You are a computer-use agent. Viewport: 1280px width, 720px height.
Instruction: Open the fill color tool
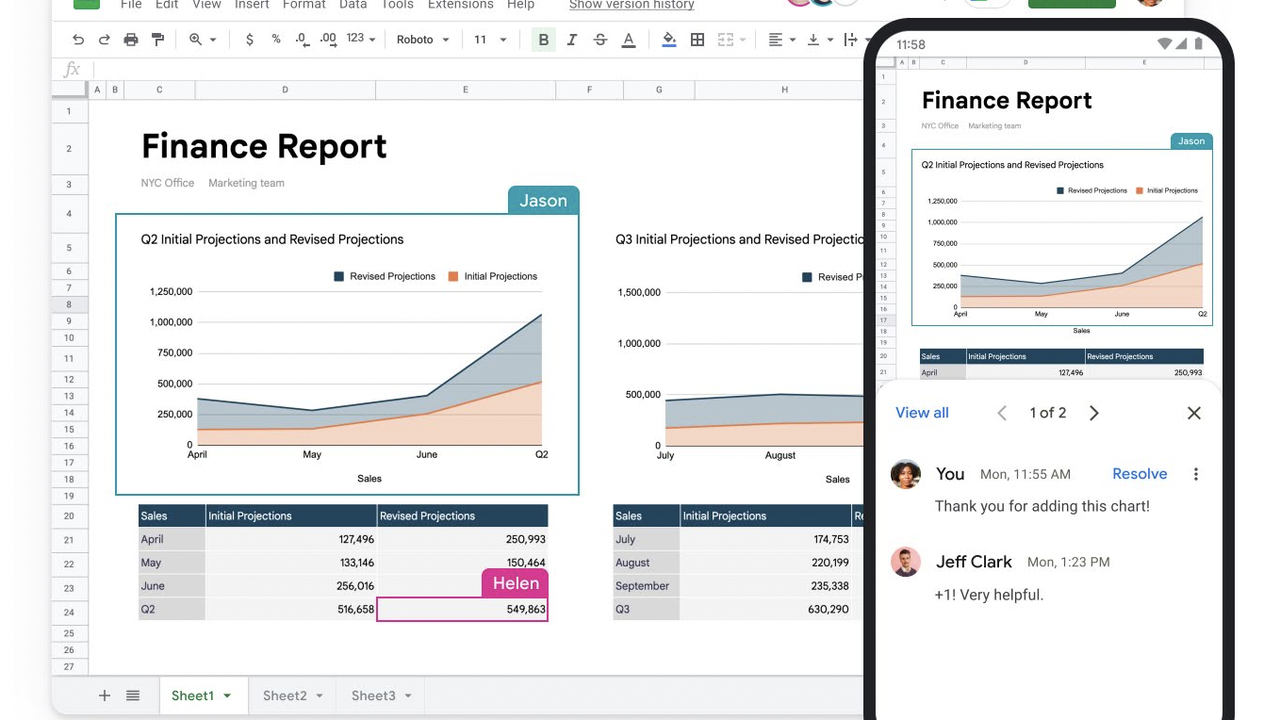[x=668, y=39]
